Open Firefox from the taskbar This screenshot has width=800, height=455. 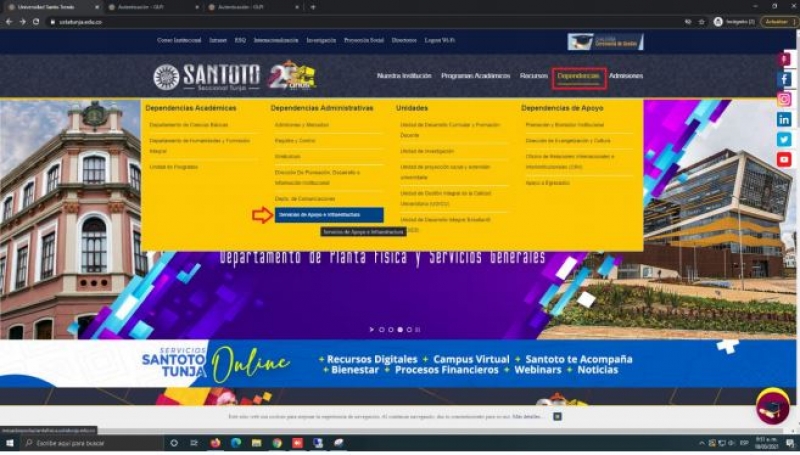[x=215, y=443]
